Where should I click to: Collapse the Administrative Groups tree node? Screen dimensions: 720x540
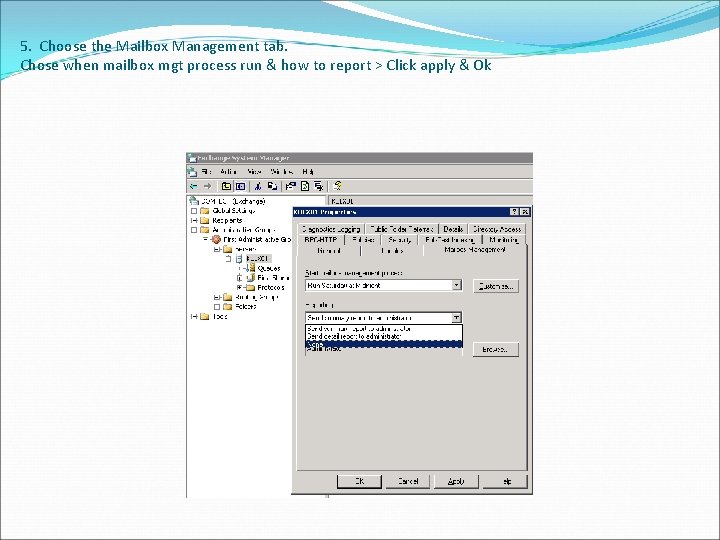[194, 230]
